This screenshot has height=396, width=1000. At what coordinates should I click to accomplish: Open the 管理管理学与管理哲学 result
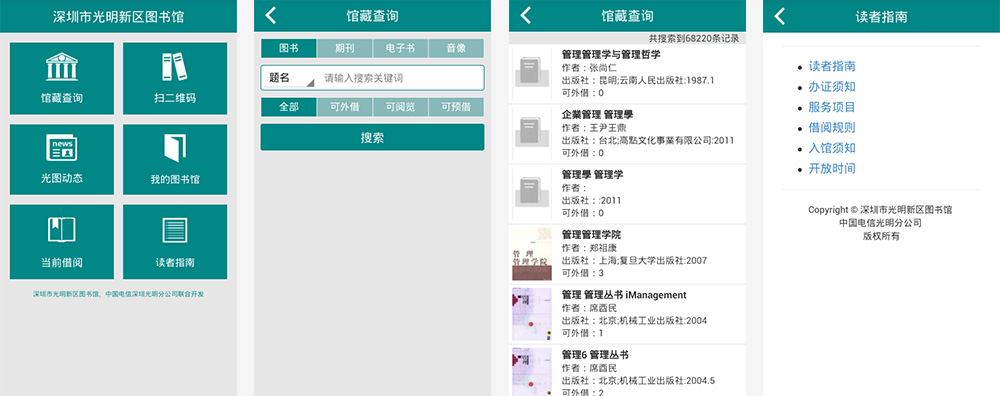[x=628, y=74]
